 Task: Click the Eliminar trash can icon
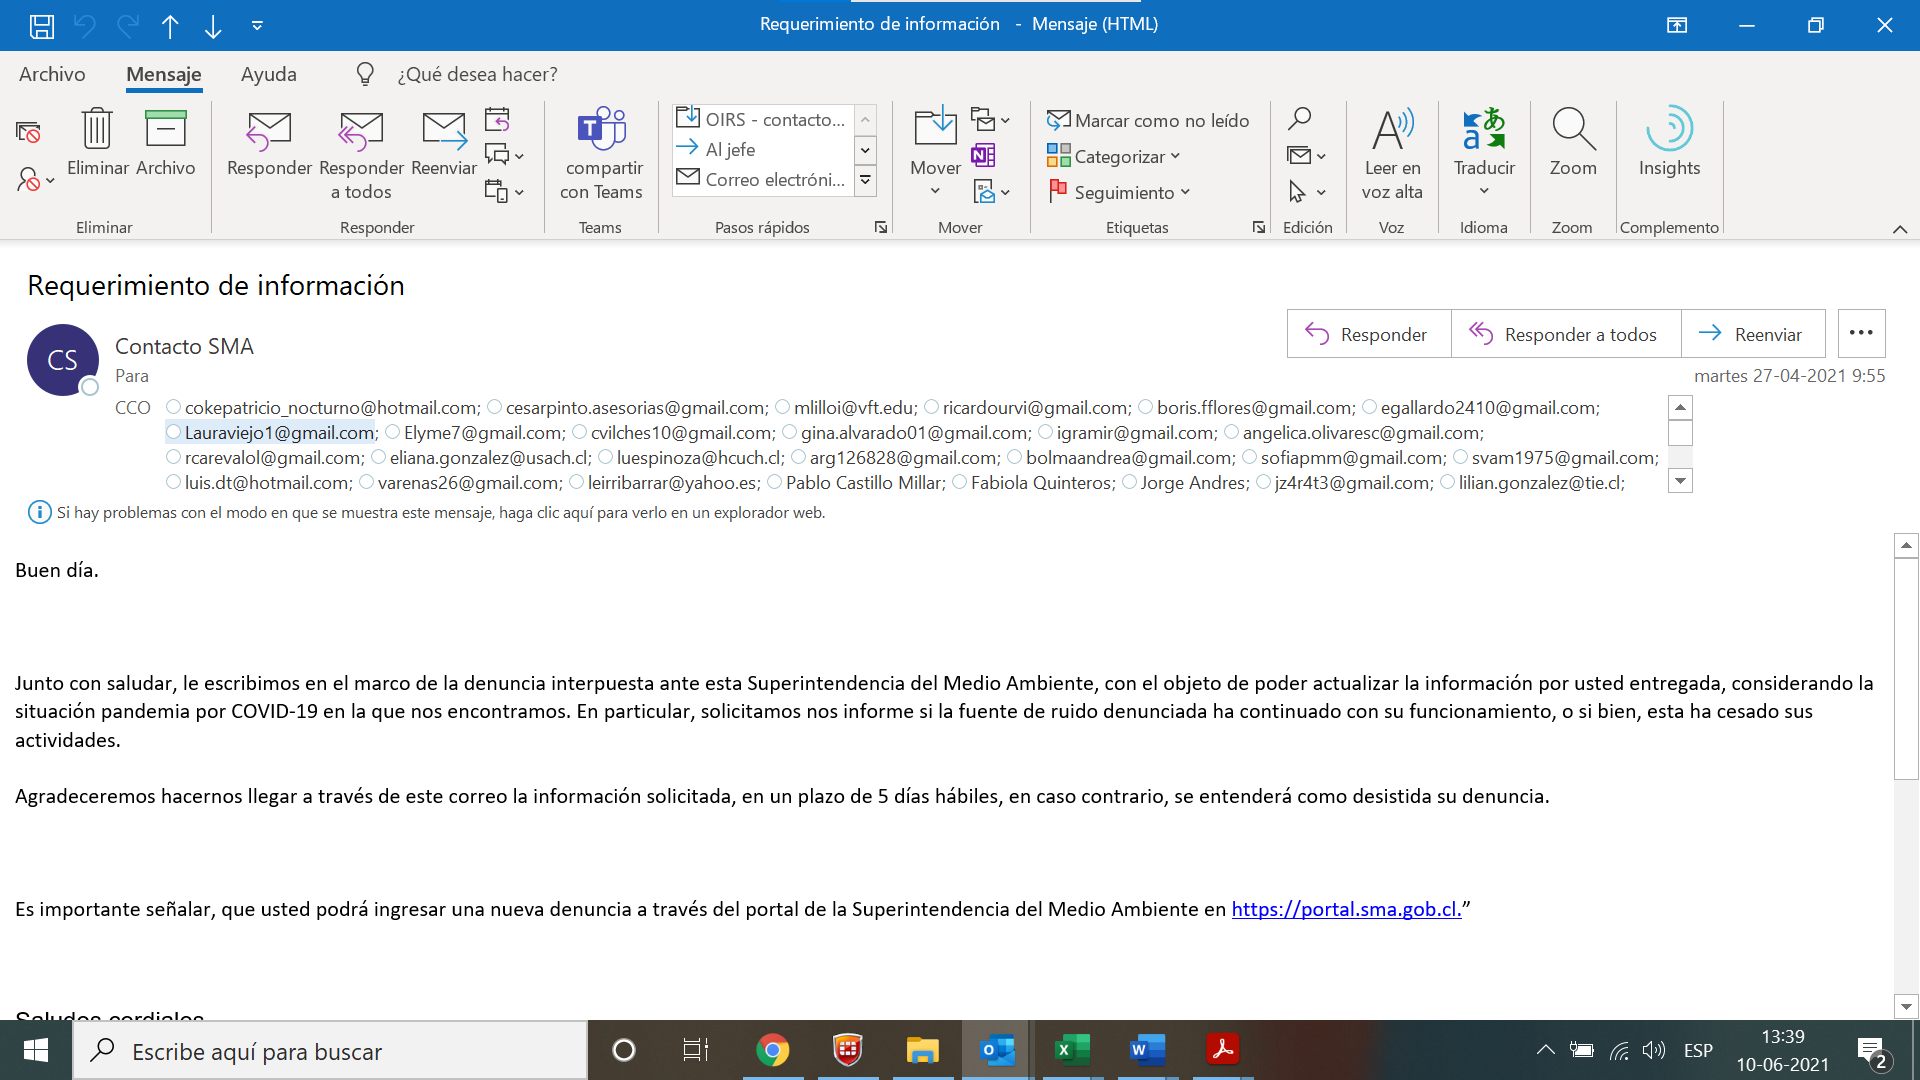[x=97, y=129]
